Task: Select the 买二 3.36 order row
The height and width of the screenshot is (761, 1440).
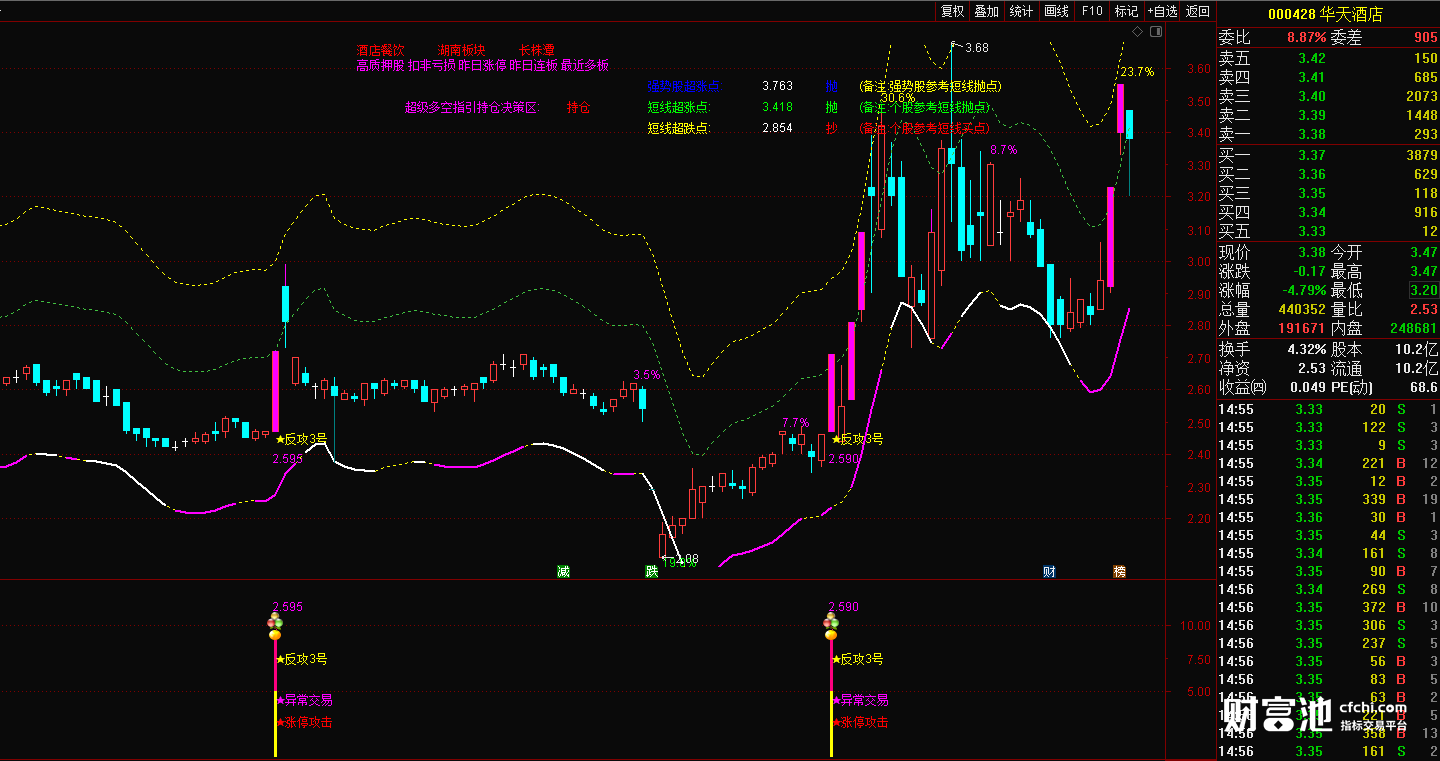Action: click(x=1328, y=174)
